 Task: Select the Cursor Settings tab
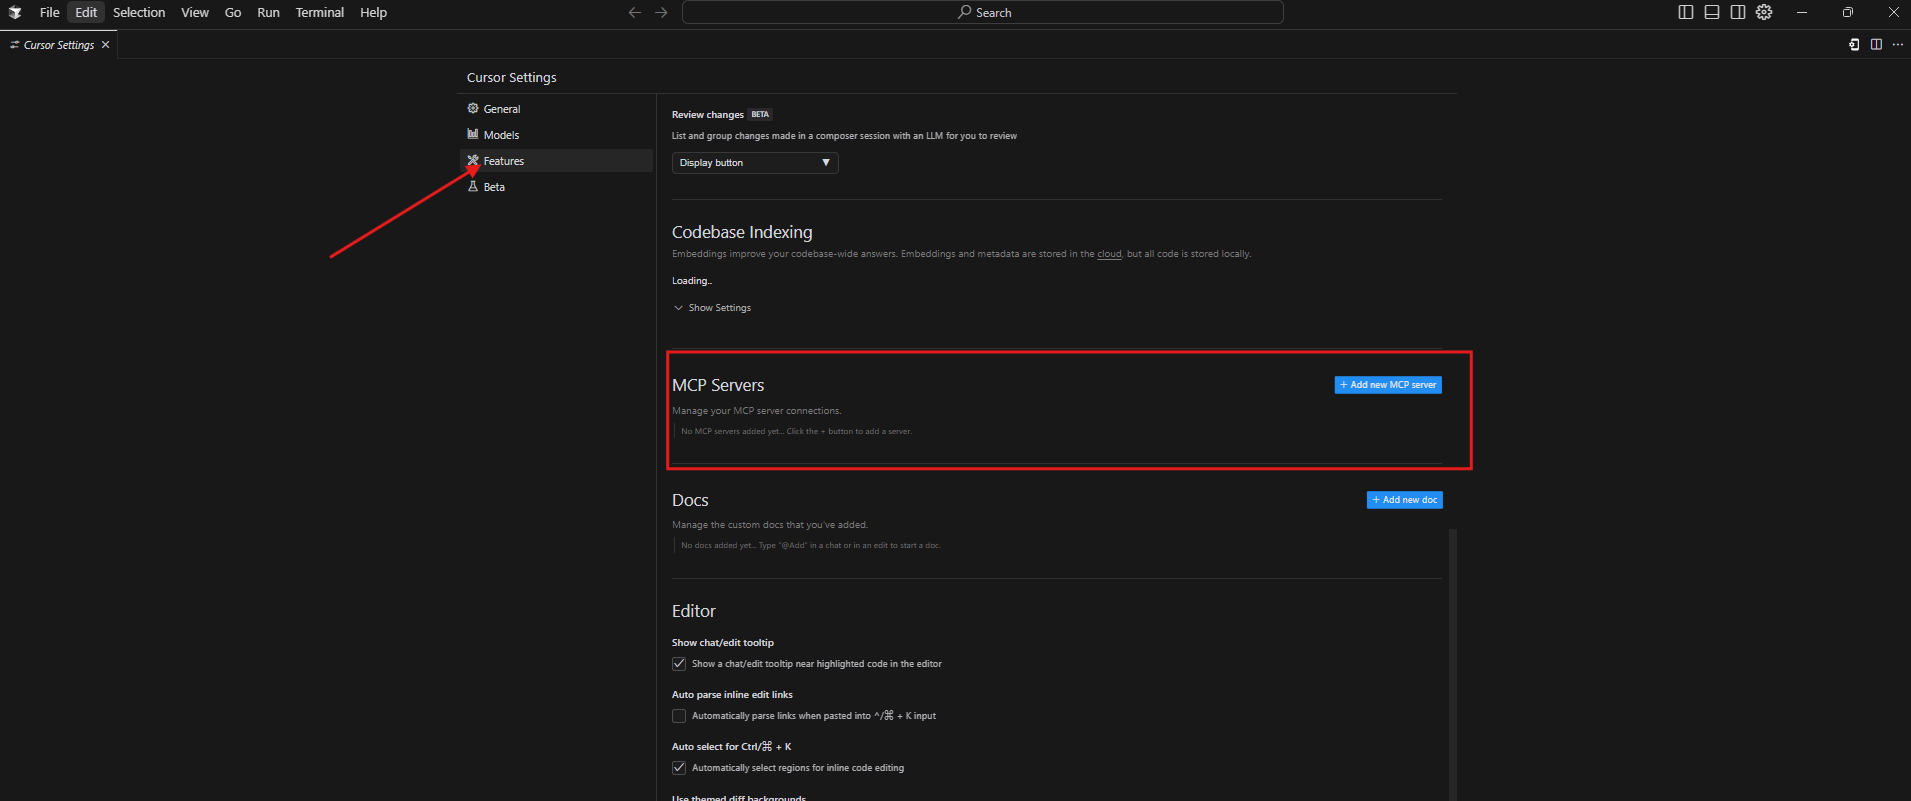click(58, 45)
